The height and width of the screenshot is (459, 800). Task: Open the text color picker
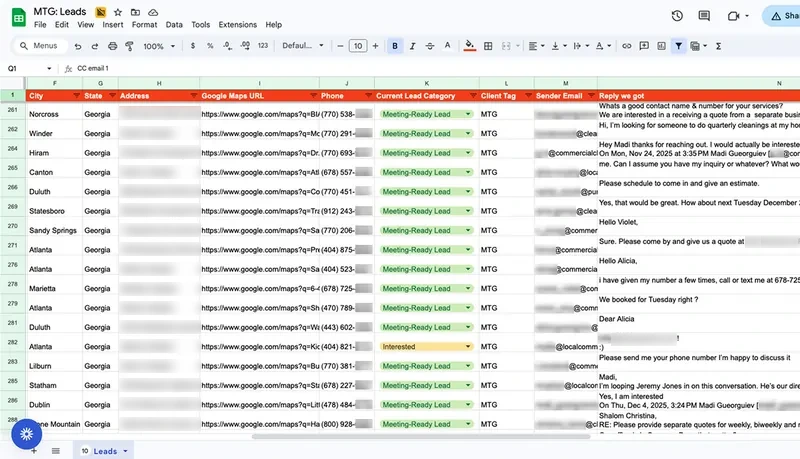click(x=447, y=46)
